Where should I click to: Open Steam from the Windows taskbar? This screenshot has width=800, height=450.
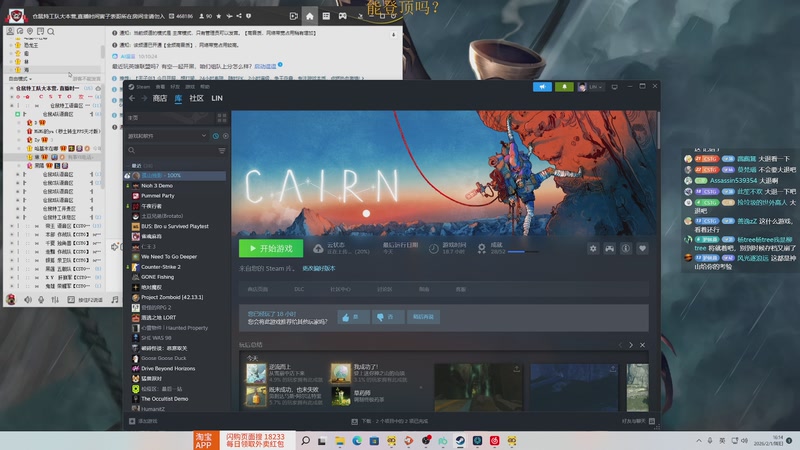click(x=460, y=441)
